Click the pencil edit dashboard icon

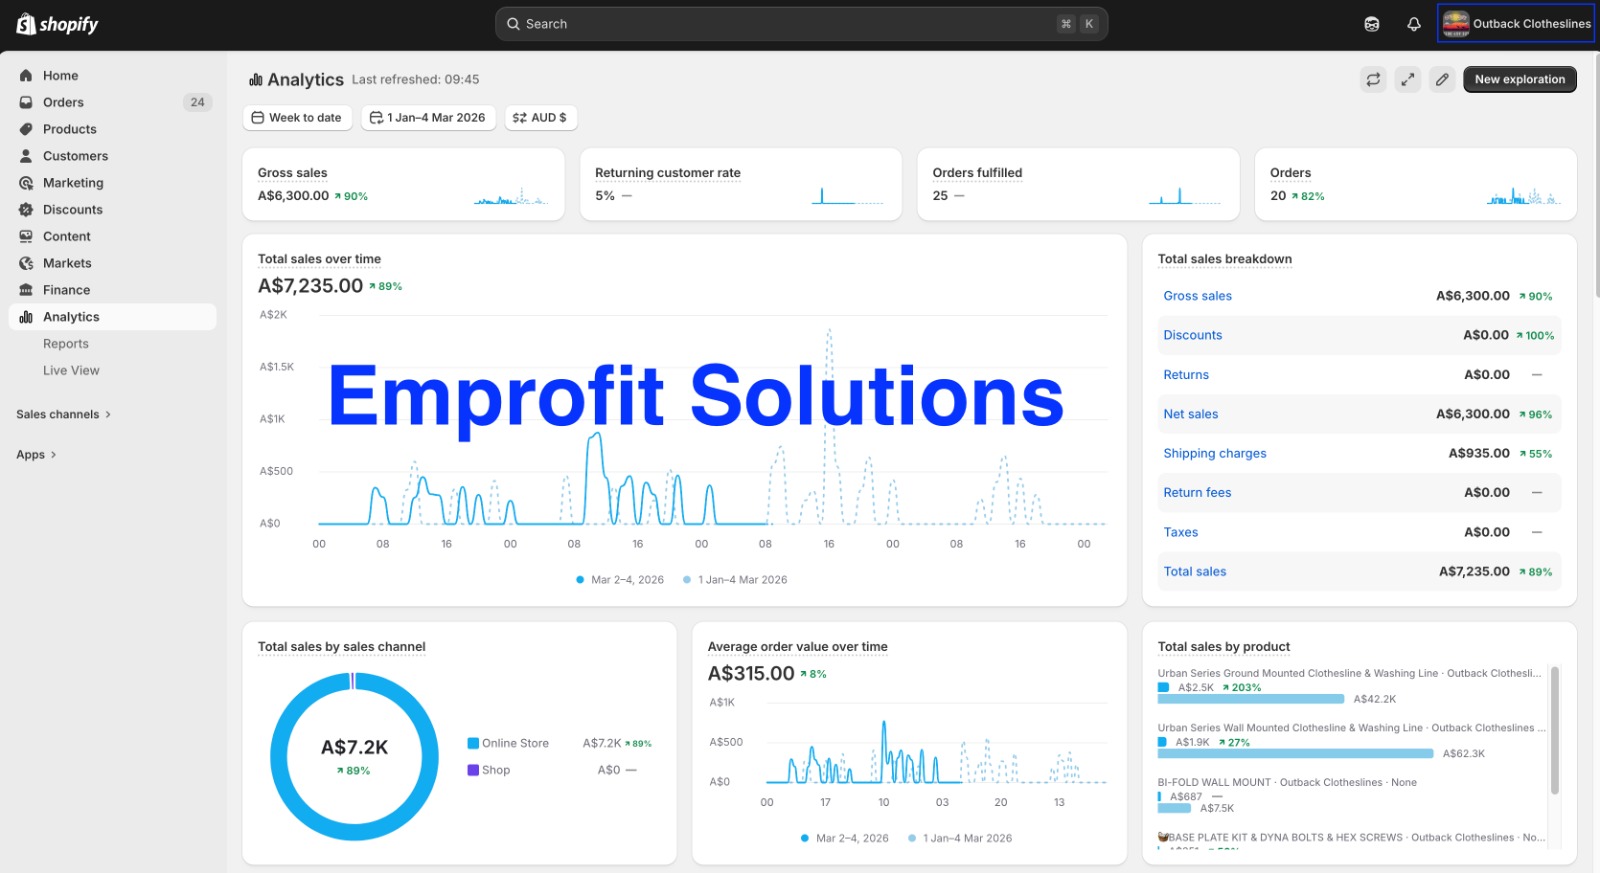(1442, 79)
